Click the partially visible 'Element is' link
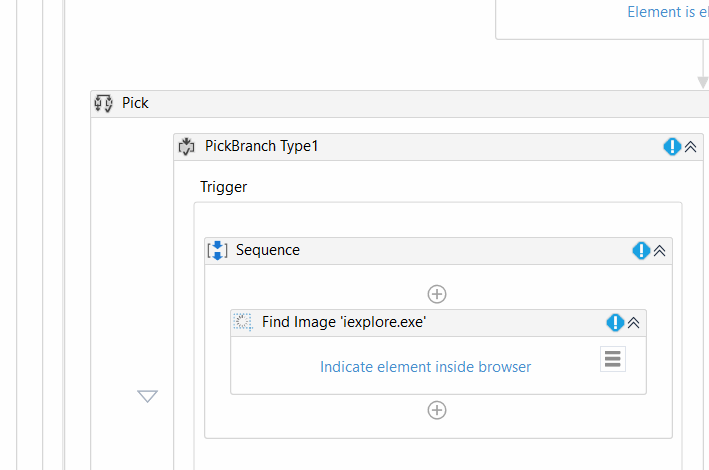The width and height of the screenshot is (709, 470). [x=667, y=12]
